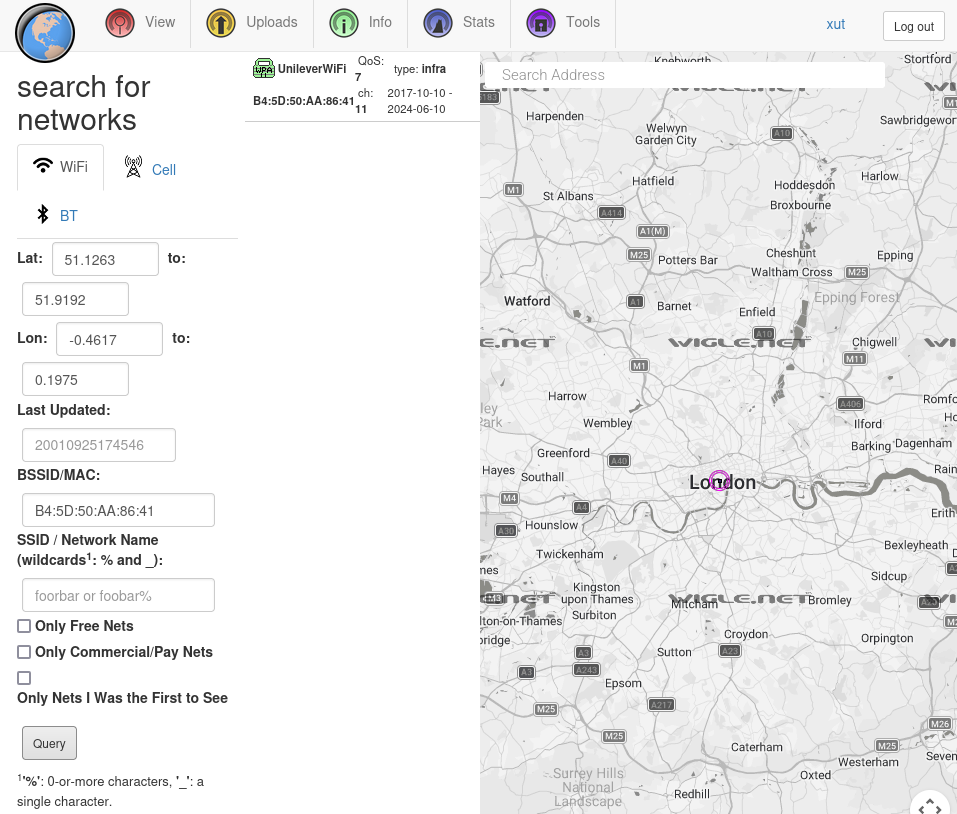Enable Only Free Nets checkbox
Viewport: 957px width, 814px height.
(x=24, y=626)
